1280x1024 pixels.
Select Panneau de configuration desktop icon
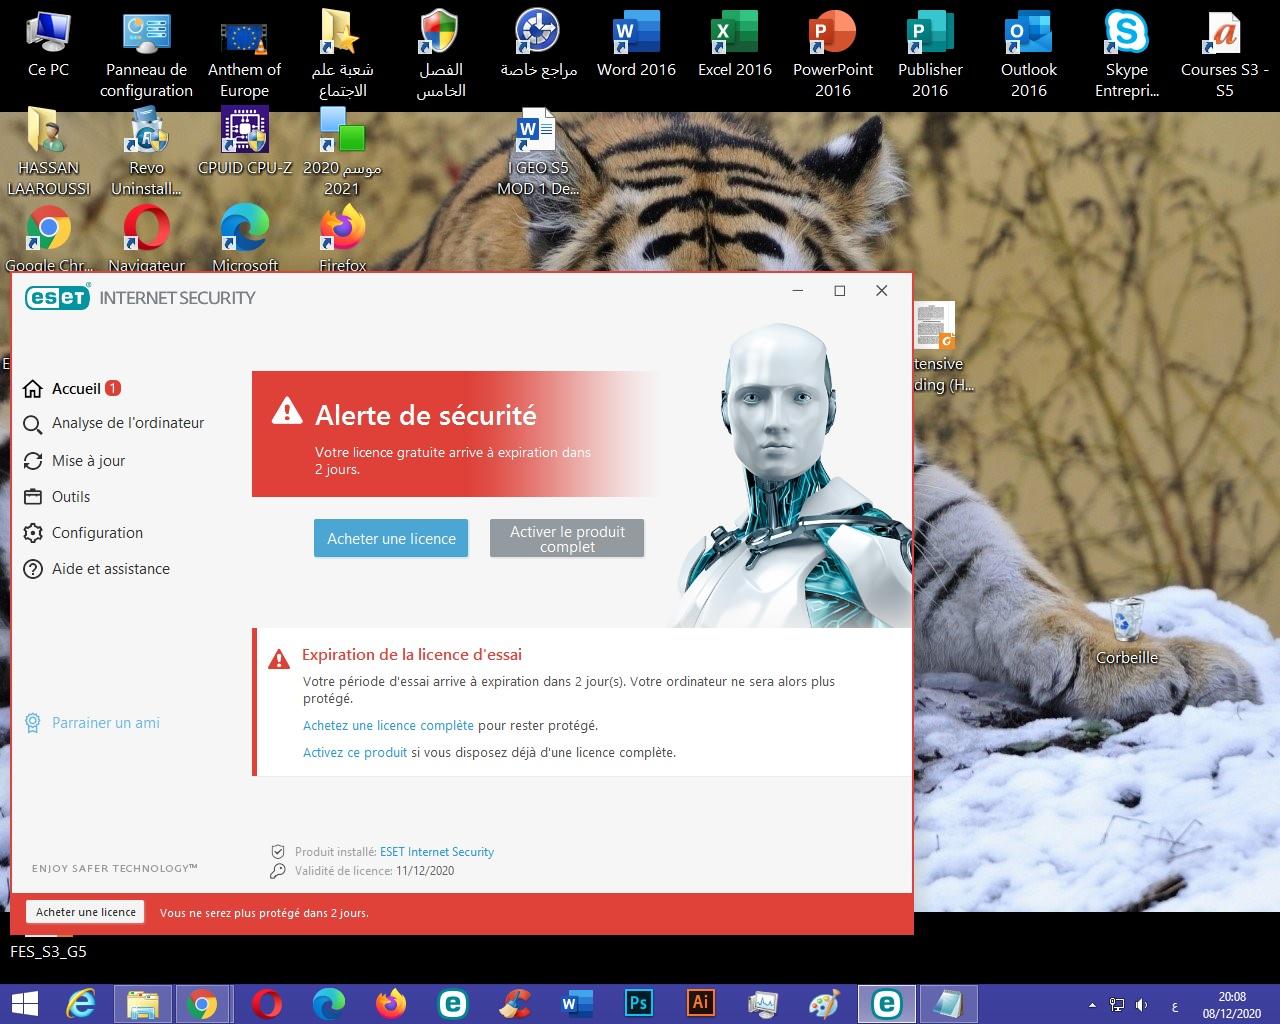(x=146, y=55)
